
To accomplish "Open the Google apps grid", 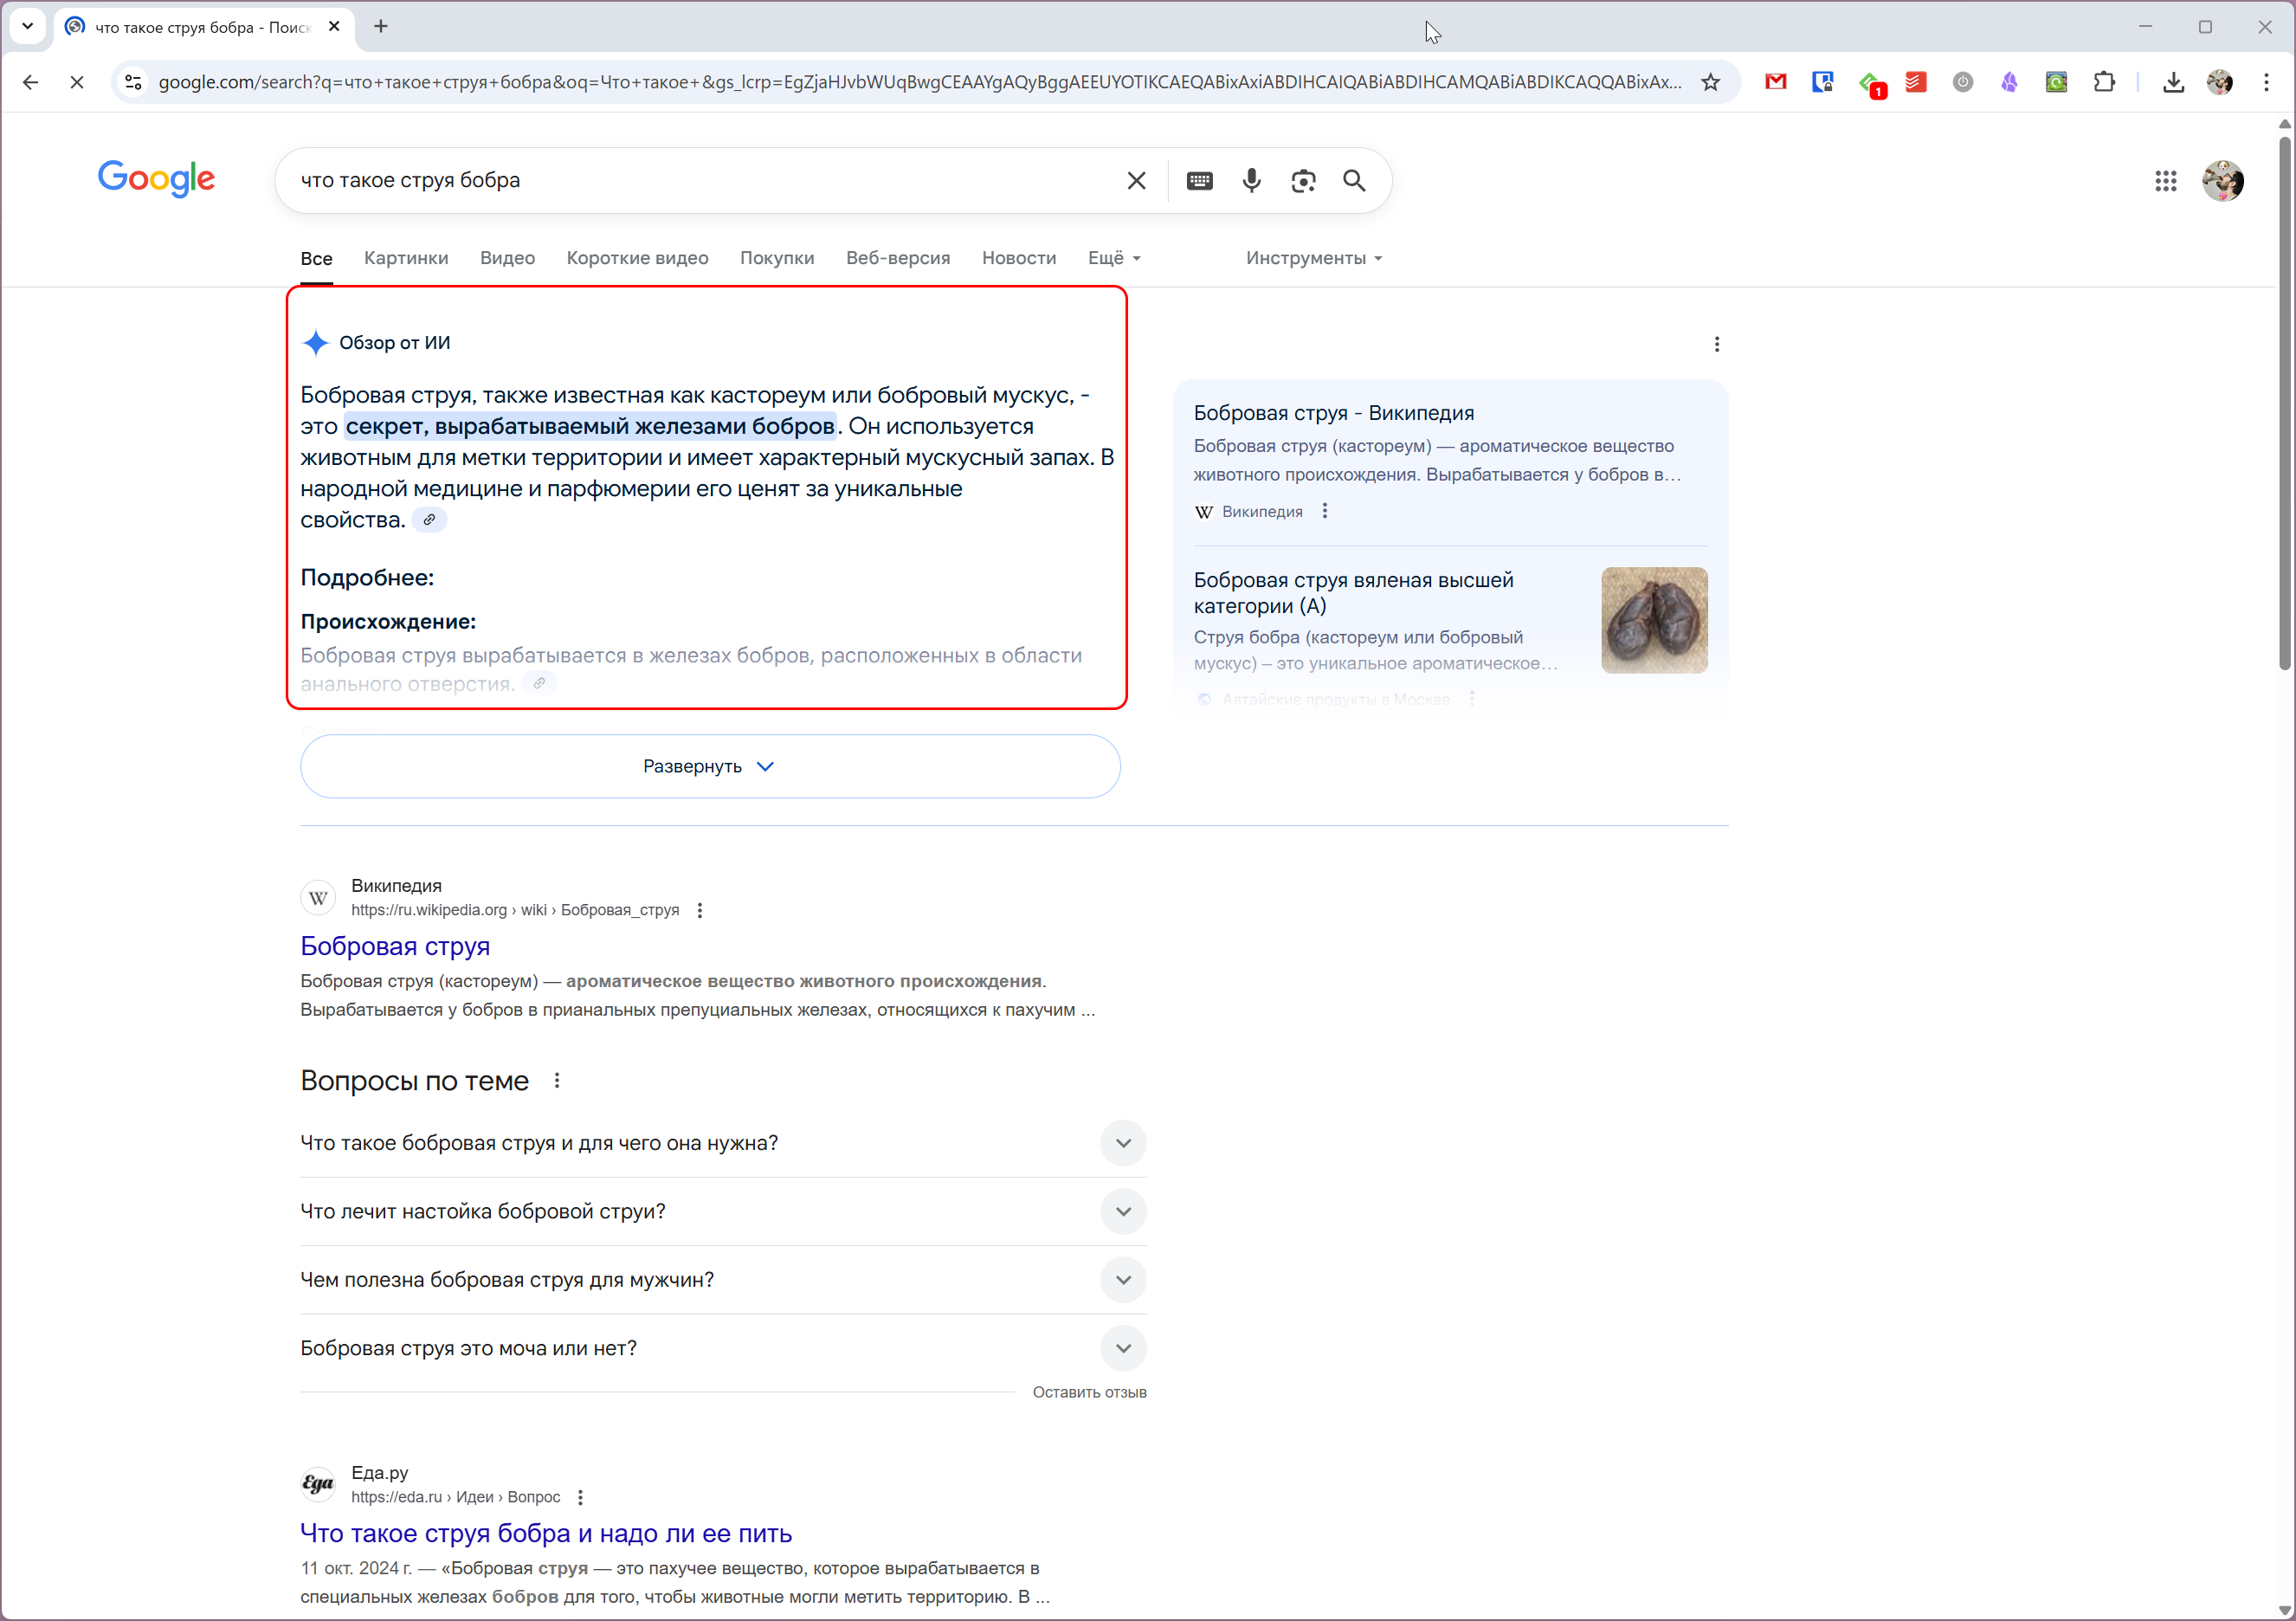I will click(x=2165, y=181).
